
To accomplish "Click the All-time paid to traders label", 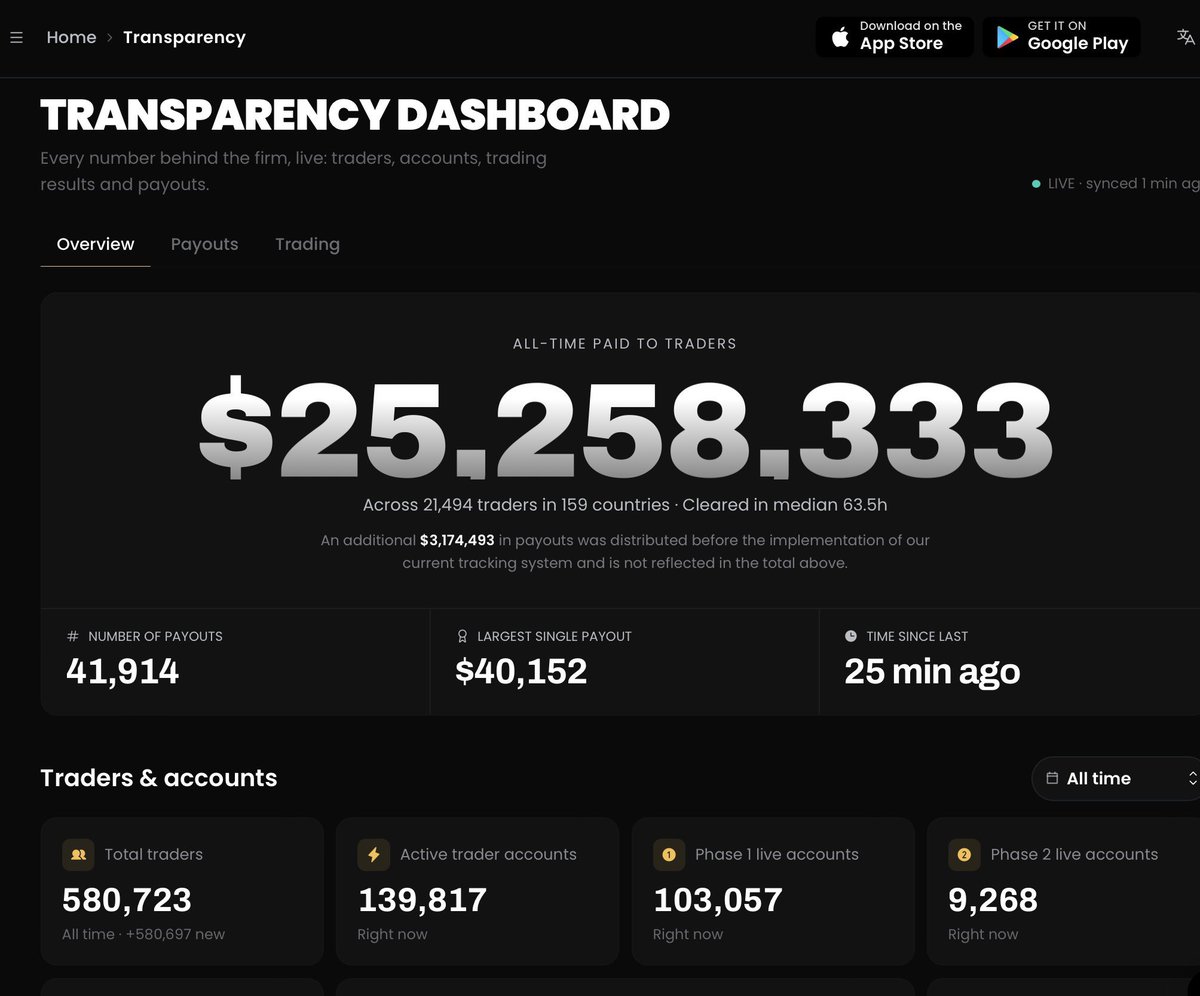I will [625, 344].
